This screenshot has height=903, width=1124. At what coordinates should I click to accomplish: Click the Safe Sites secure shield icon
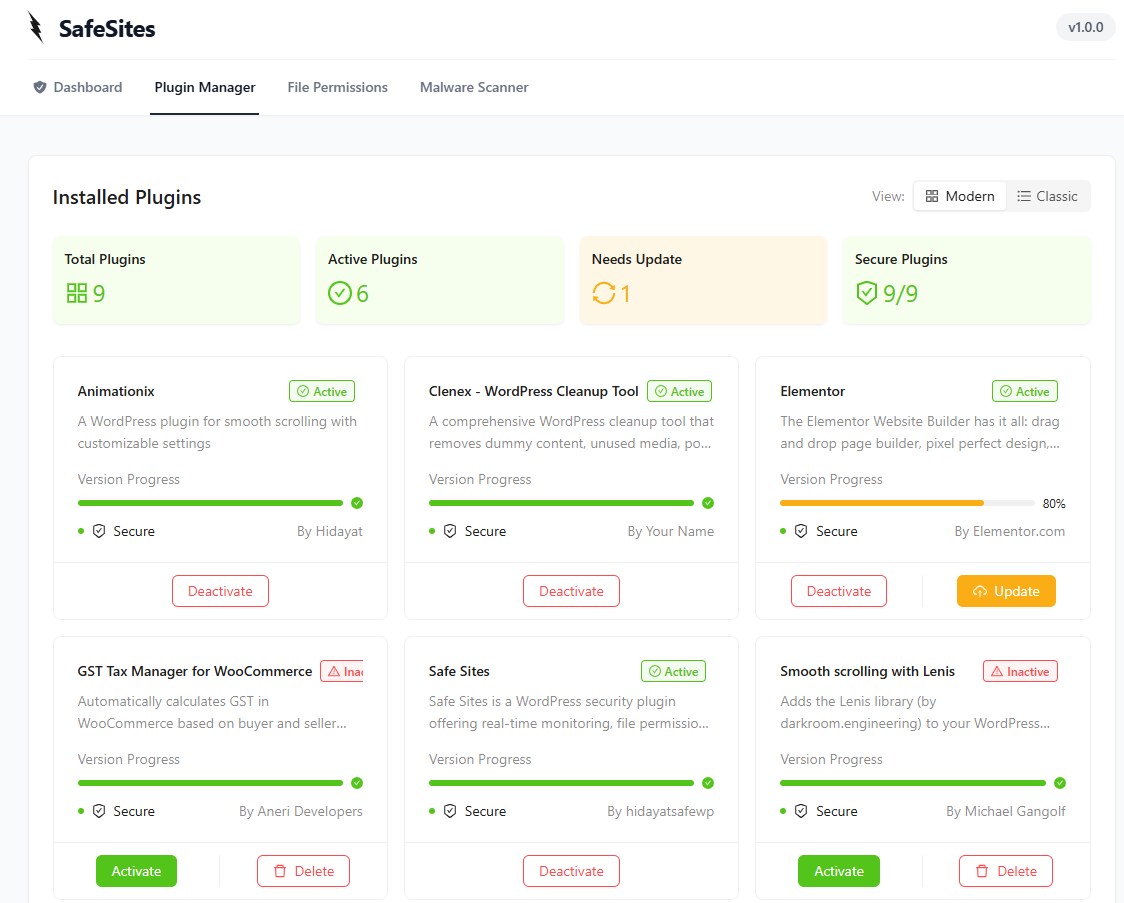coord(450,811)
